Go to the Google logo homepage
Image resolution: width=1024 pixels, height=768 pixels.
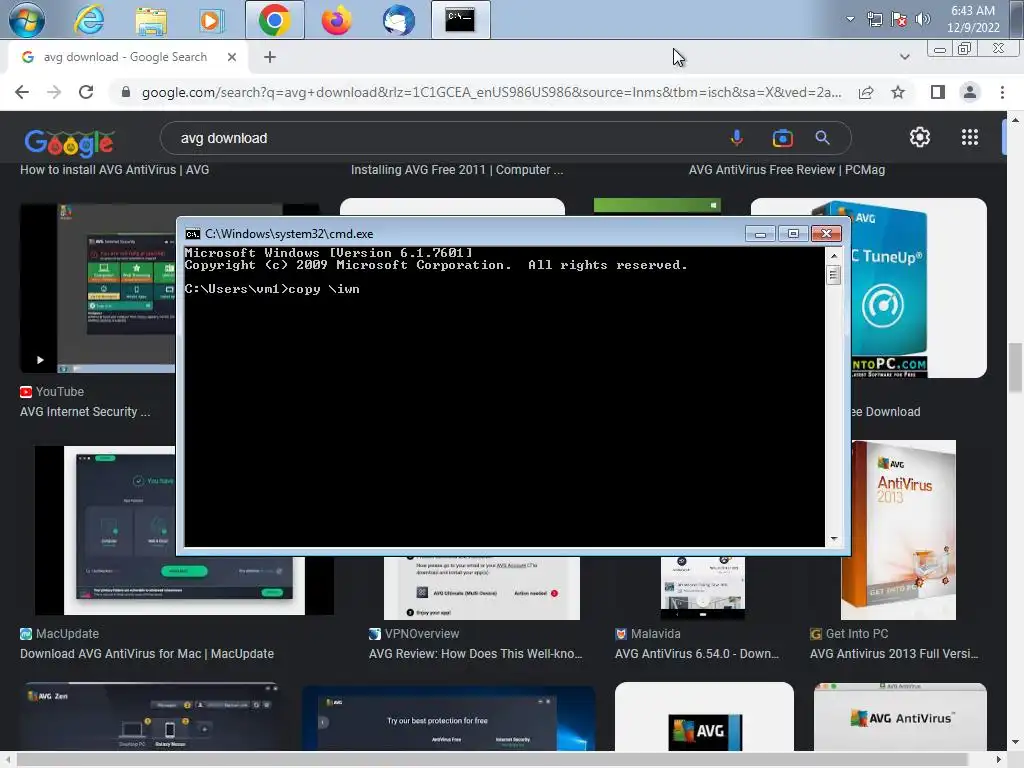click(x=69, y=142)
